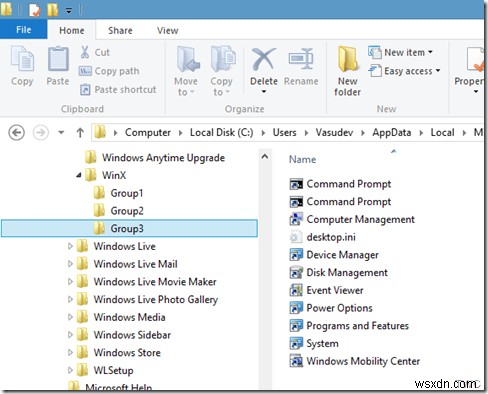488x394 pixels.
Task: Collapse the WinX folder tree
Action: tap(79, 175)
